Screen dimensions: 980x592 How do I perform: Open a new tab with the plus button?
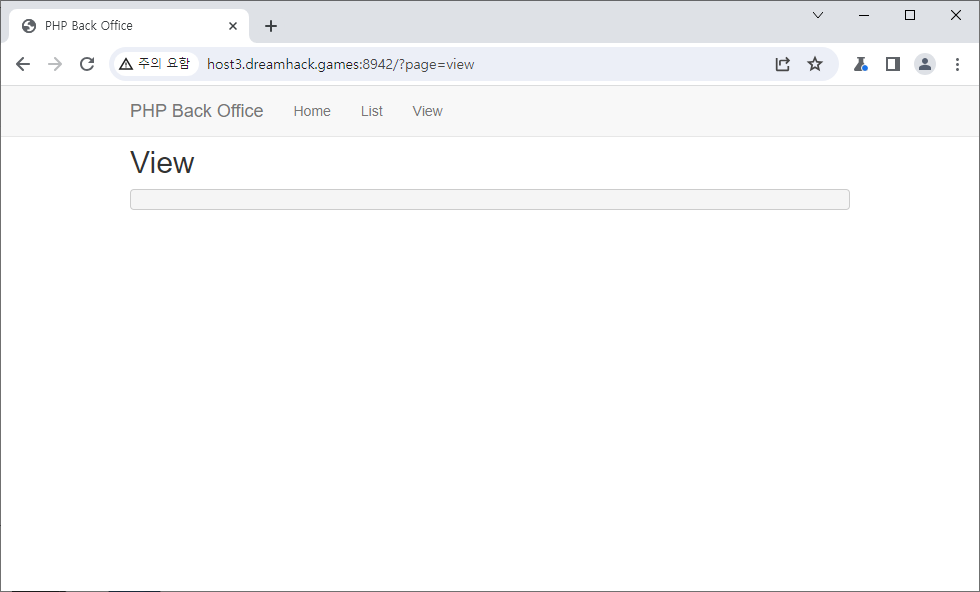click(271, 26)
